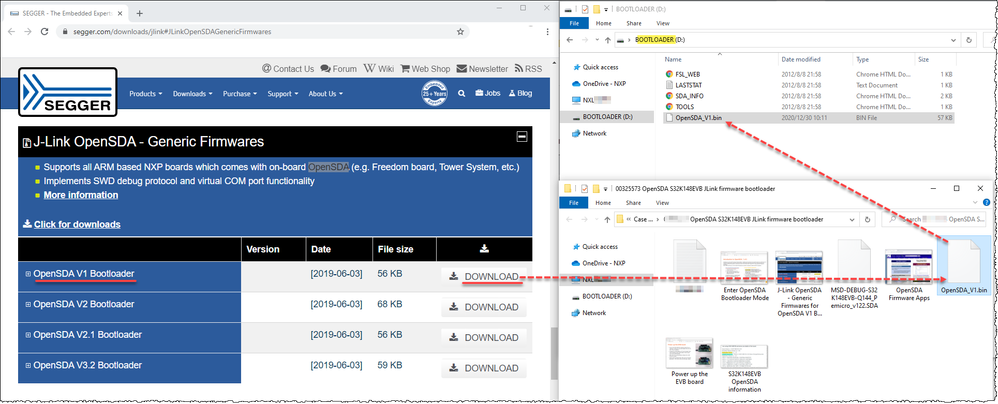Screen dimensions: 998x404
Task: Open address history dropdown in BOOTLOADER window
Action: (x=953, y=39)
